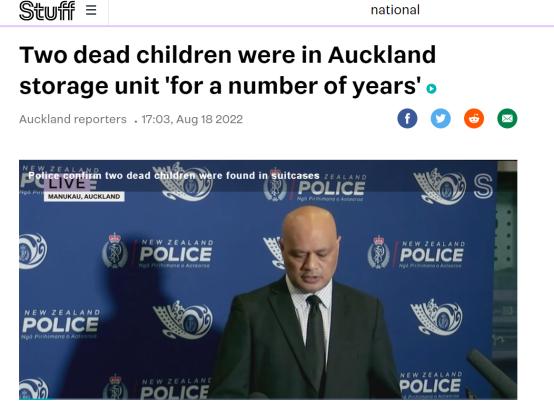554x401 pixels.
Task: Click the teal video play icon after headline
Action: (x=431, y=88)
